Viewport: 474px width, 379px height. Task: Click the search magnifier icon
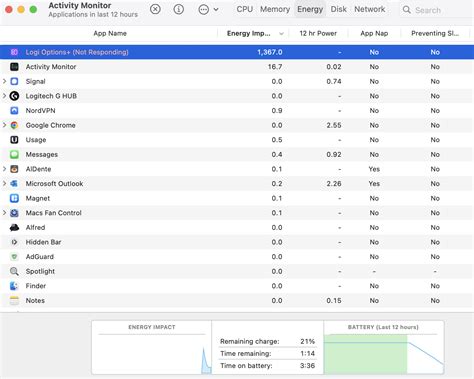tap(407, 10)
